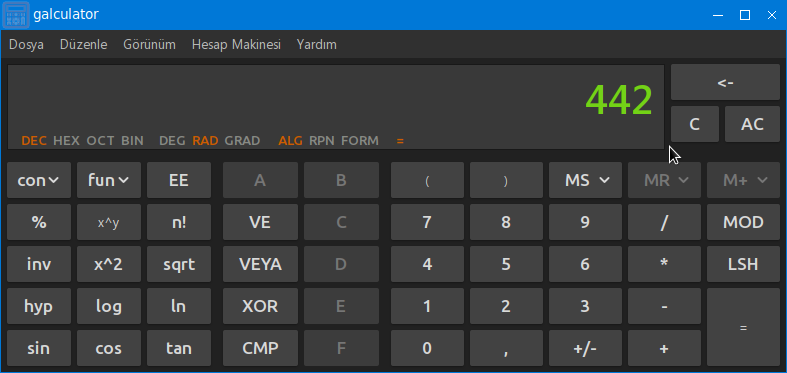787x373 pixels.
Task: Open the MR memory recall dropdown
Action: 665,180
